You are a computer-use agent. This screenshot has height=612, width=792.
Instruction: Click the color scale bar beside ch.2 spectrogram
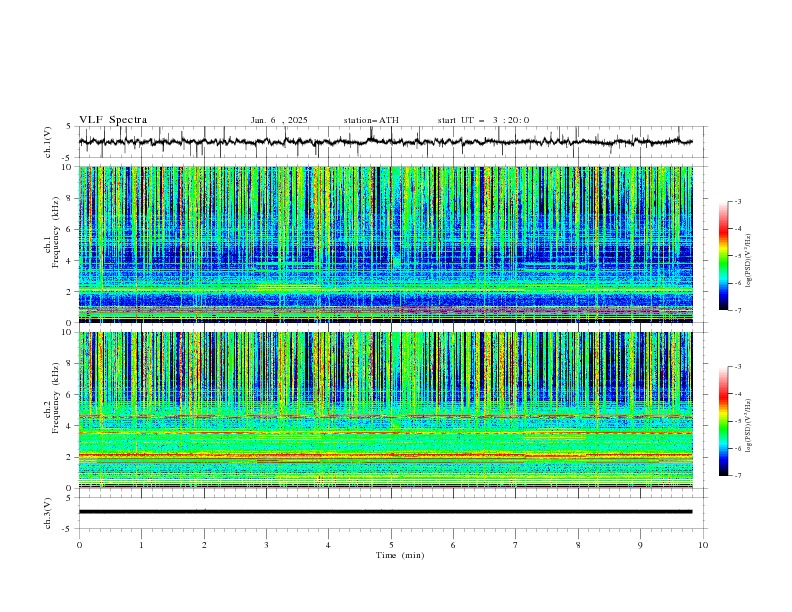click(x=723, y=421)
